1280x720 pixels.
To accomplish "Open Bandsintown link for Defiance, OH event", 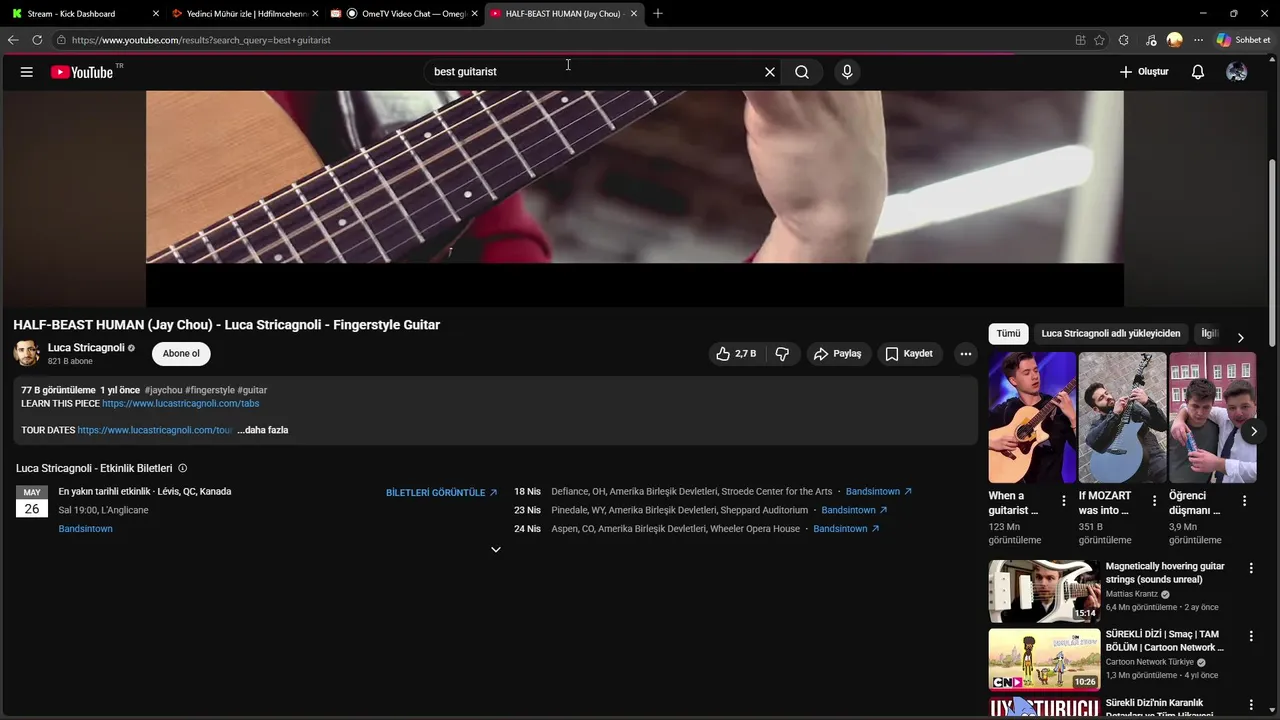I will pyautogui.click(x=879, y=492).
